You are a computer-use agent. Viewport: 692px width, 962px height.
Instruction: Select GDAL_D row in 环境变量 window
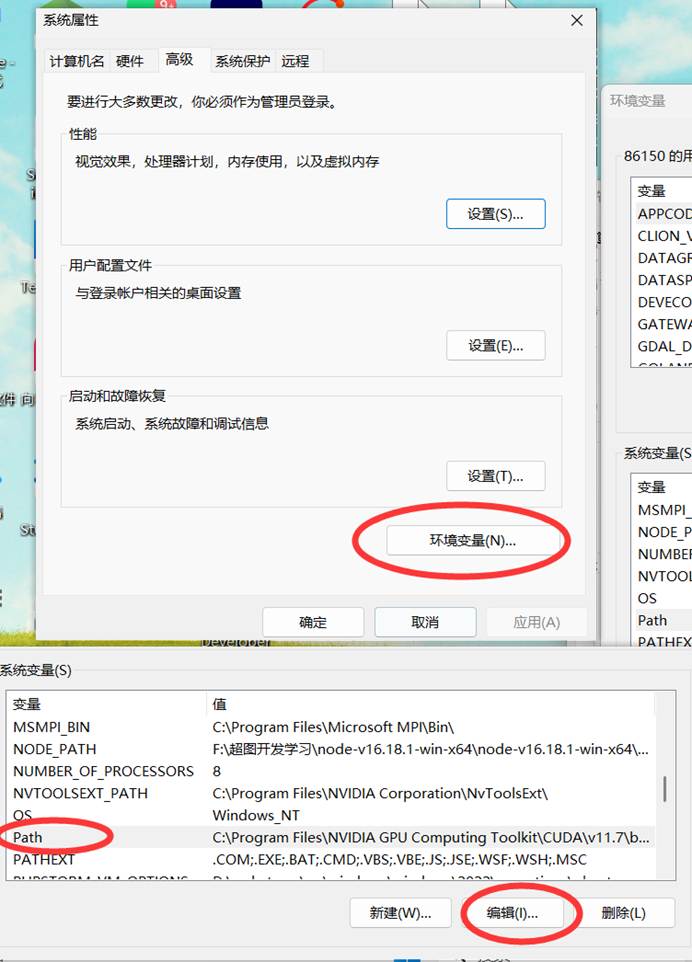click(664, 347)
